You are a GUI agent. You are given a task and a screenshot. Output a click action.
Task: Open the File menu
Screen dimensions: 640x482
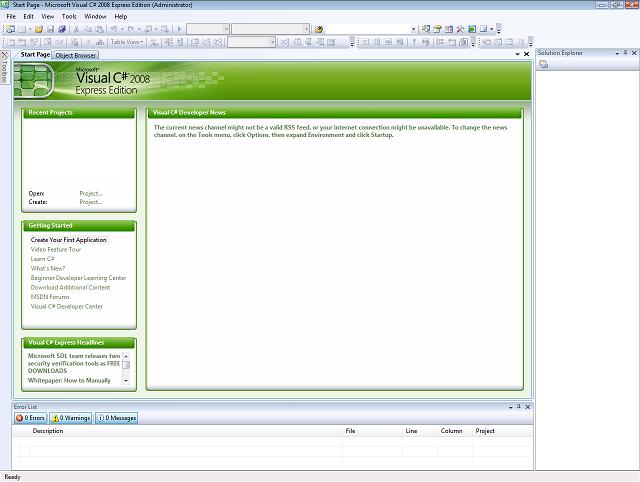pyautogui.click(x=11, y=17)
